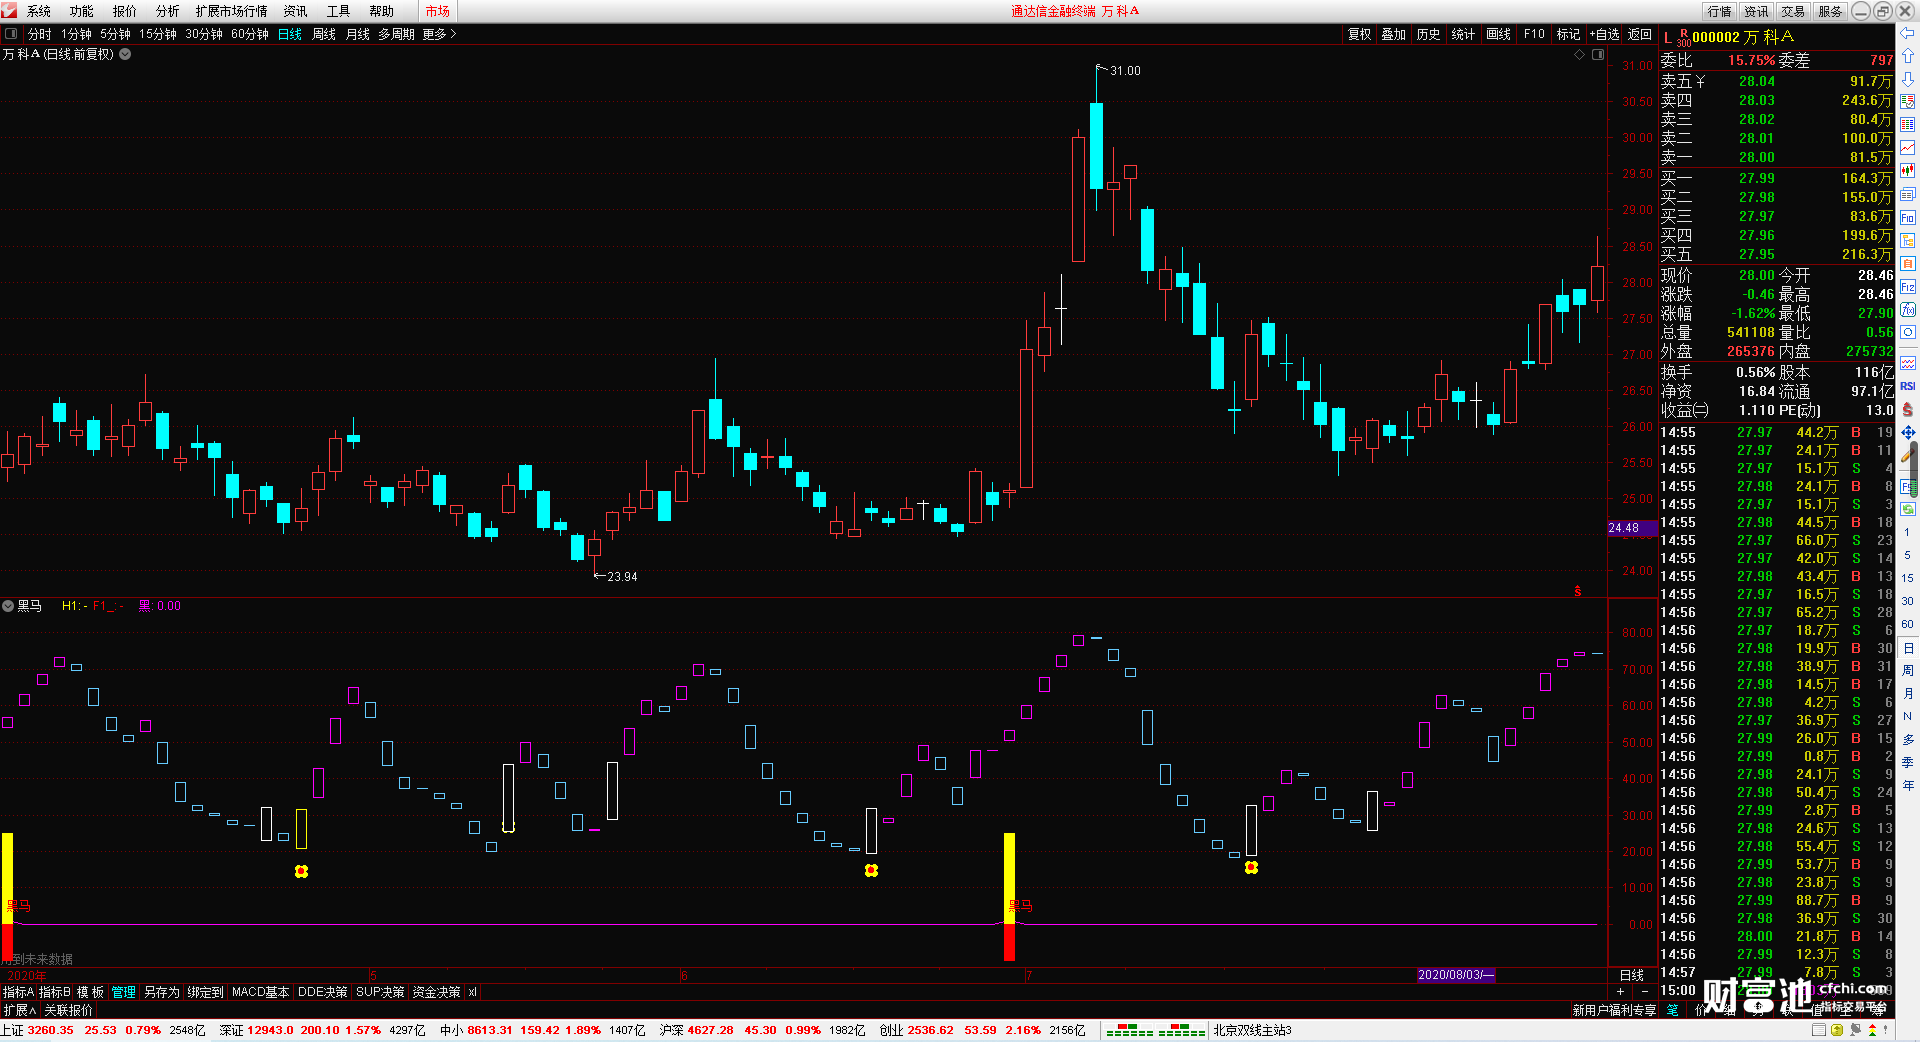Click the Tongdaxin logo icon at top-left
This screenshot has height=1042, width=1920.
(x=10, y=11)
